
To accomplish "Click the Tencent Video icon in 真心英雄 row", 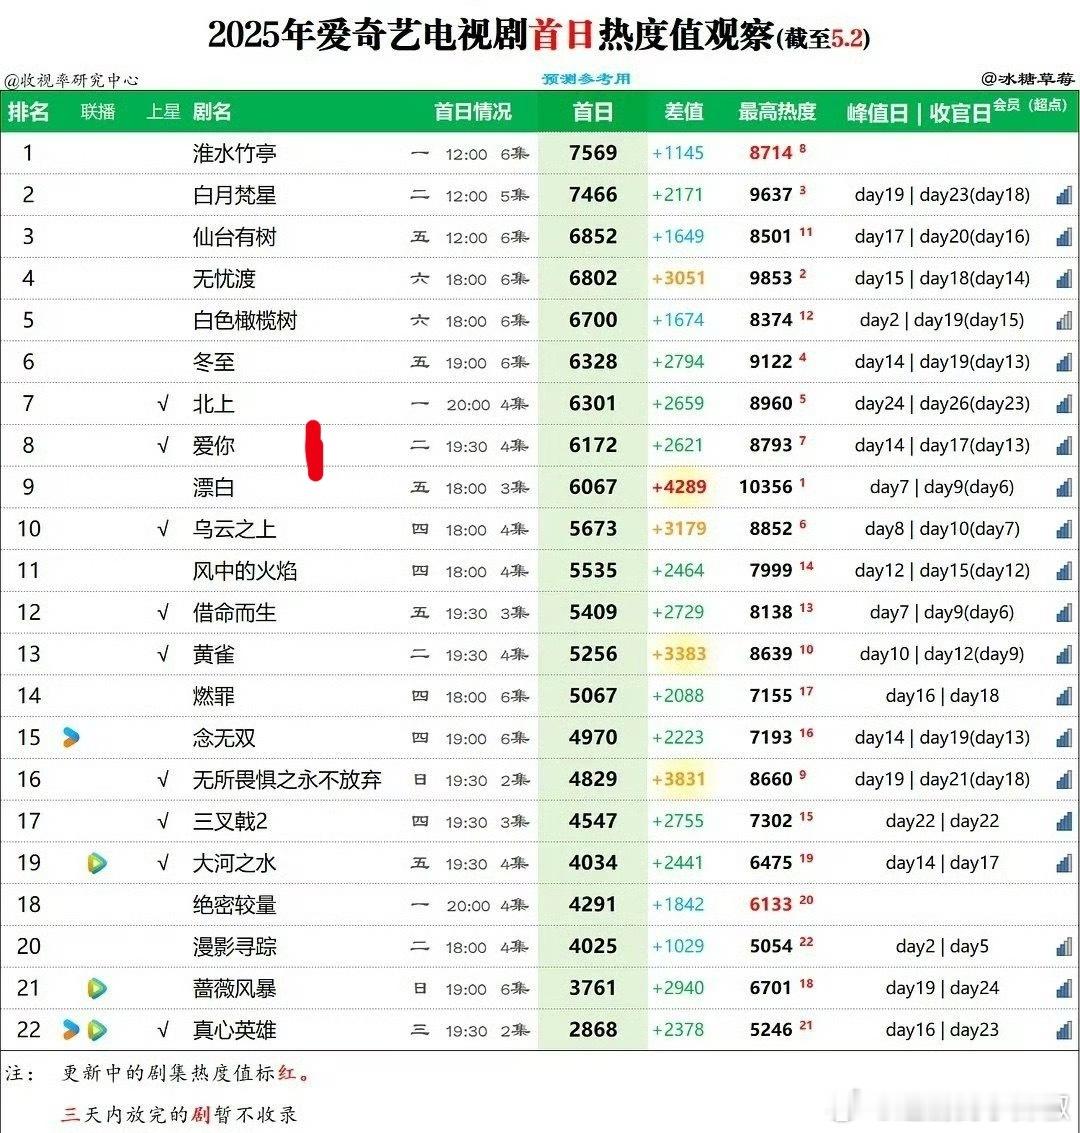I will tap(97, 1030).
